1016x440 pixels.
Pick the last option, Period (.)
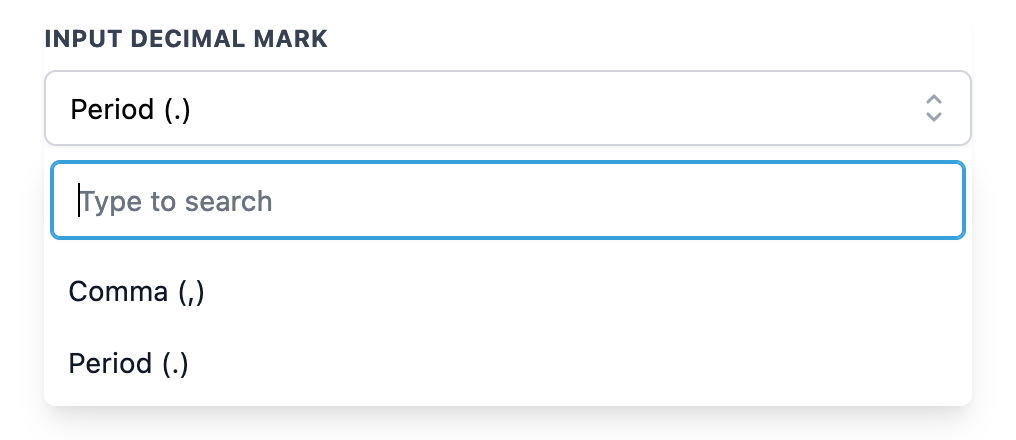click(x=129, y=363)
